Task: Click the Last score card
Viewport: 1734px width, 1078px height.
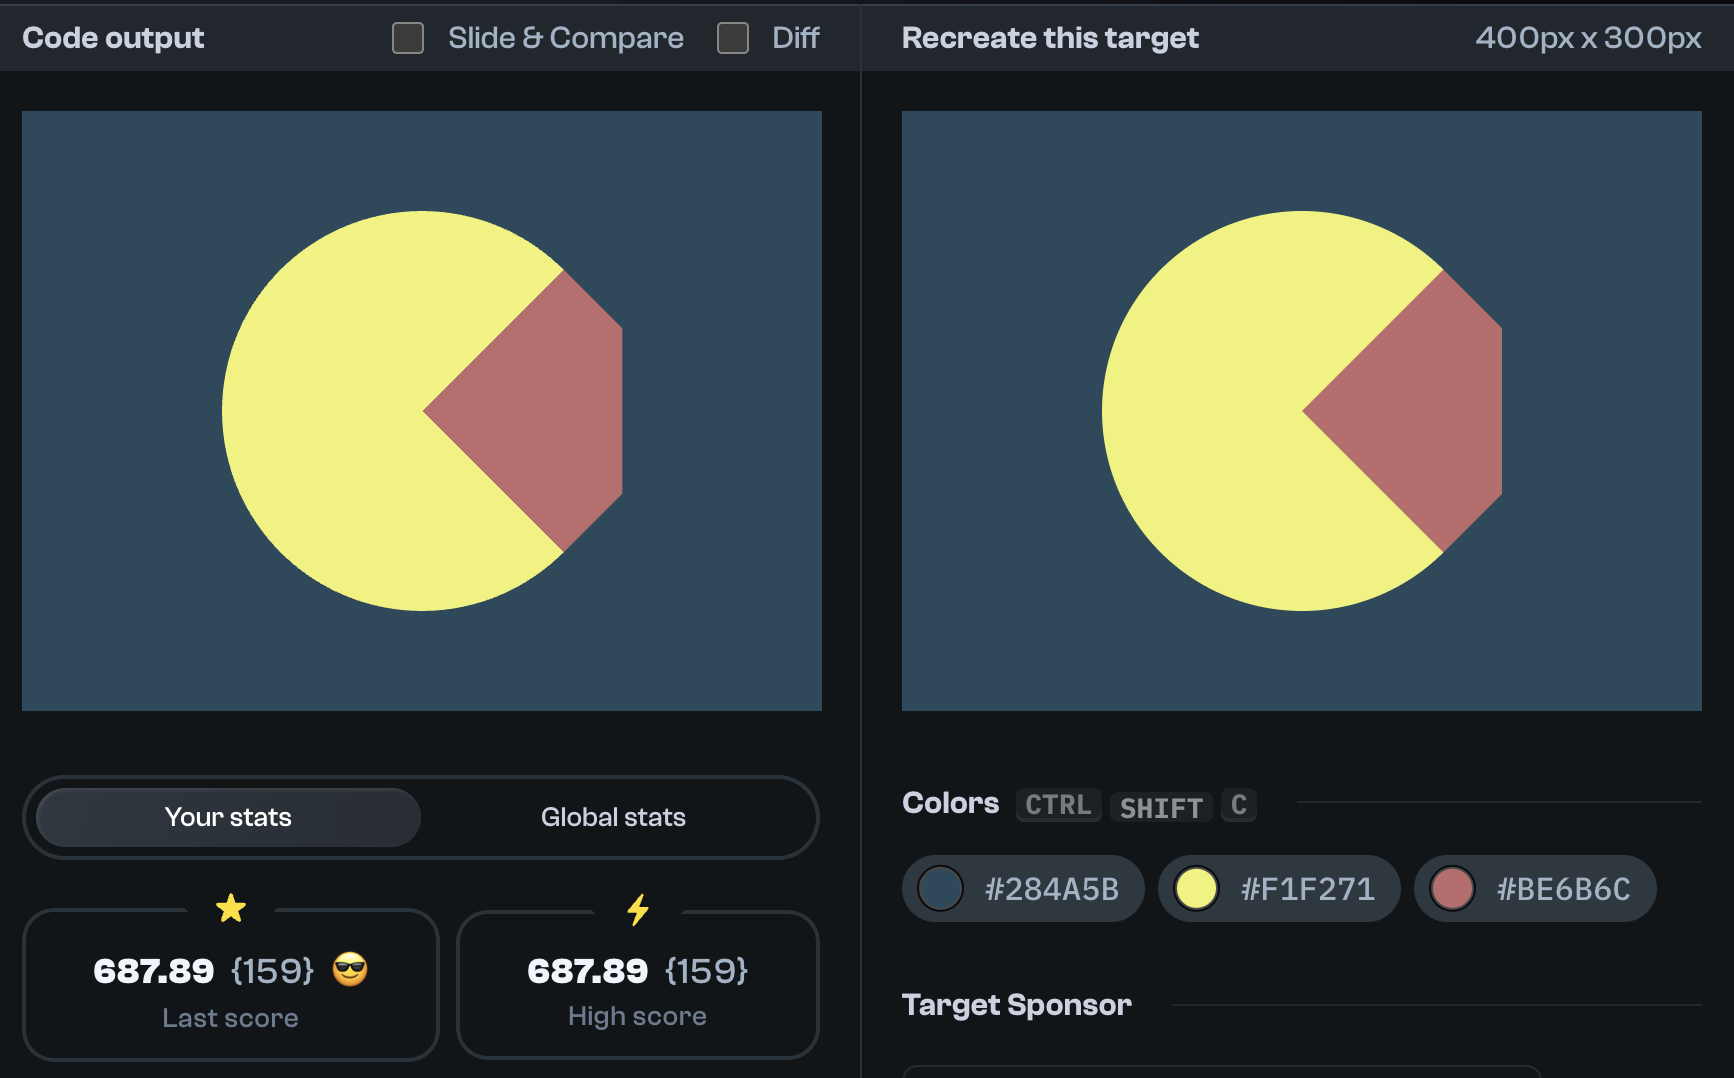Action: [231, 984]
